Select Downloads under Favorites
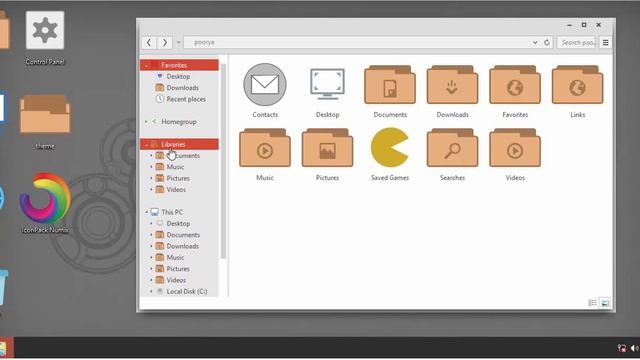The height and width of the screenshot is (360, 640). 182,88
